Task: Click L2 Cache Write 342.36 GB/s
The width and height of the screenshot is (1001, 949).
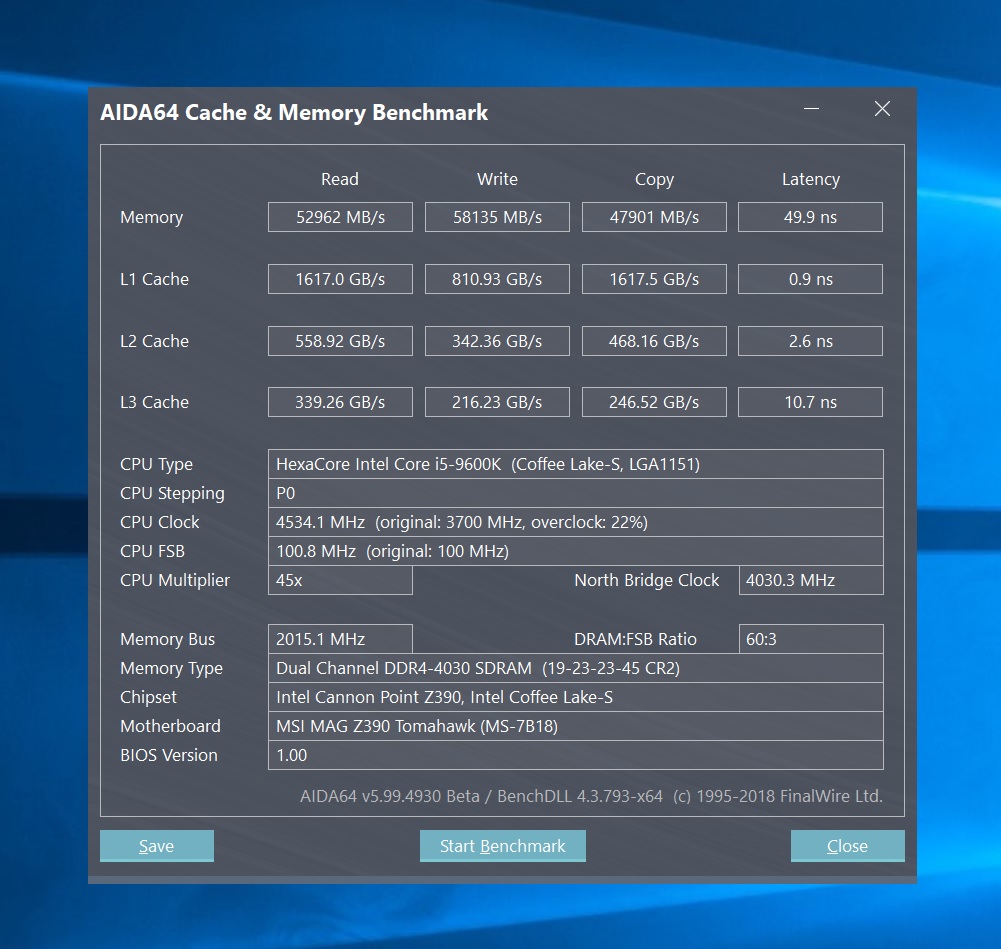Action: [497, 341]
